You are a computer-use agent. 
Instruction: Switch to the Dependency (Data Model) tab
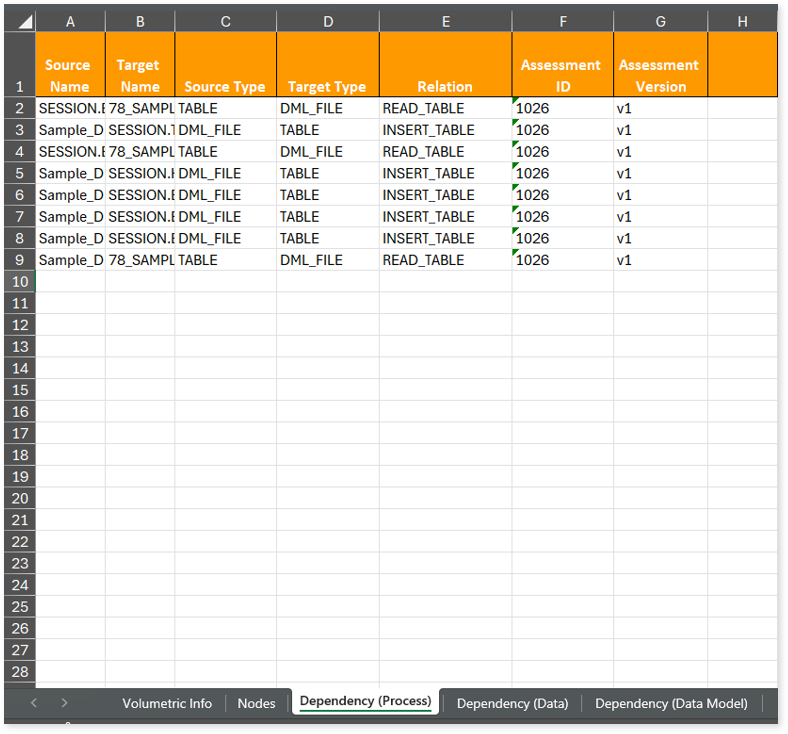pos(671,703)
